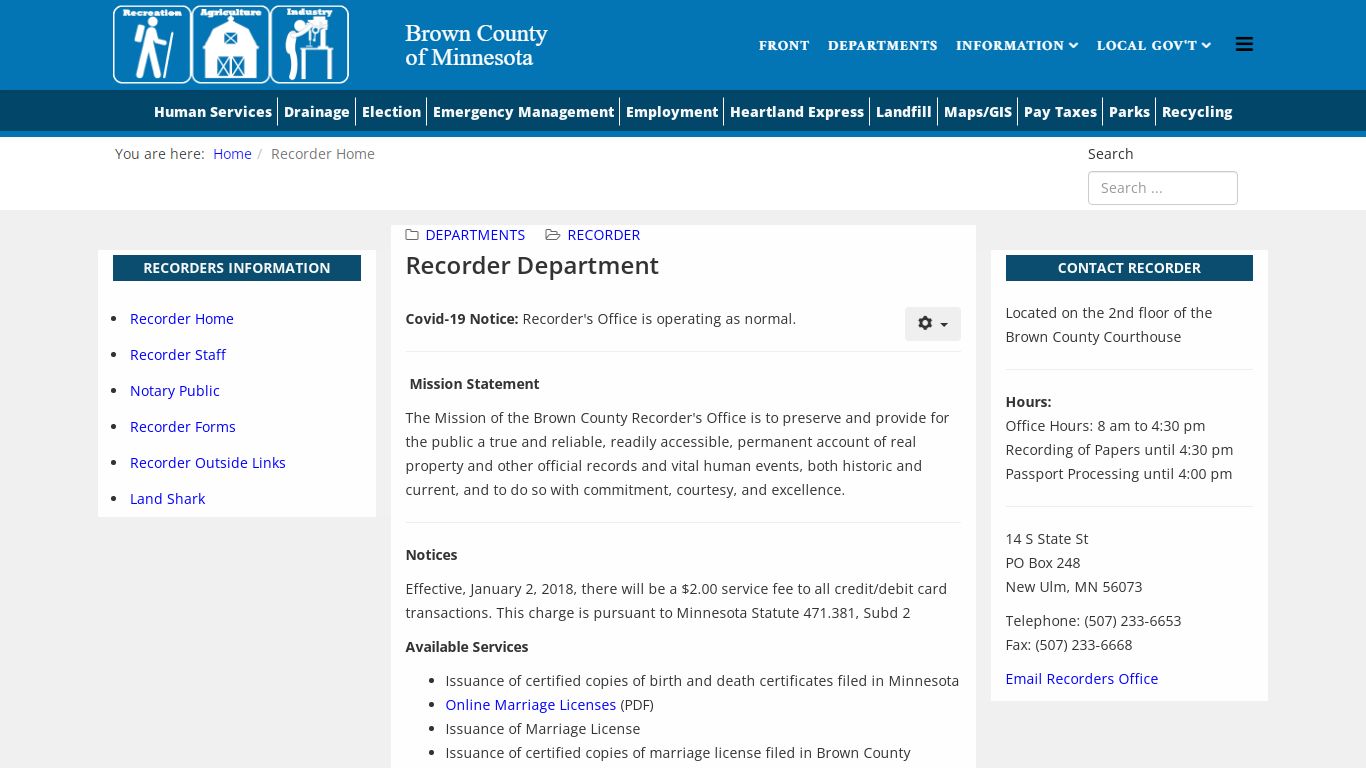Click the Fax (507) 233-6668 text
1366x768 pixels.
(x=1069, y=645)
